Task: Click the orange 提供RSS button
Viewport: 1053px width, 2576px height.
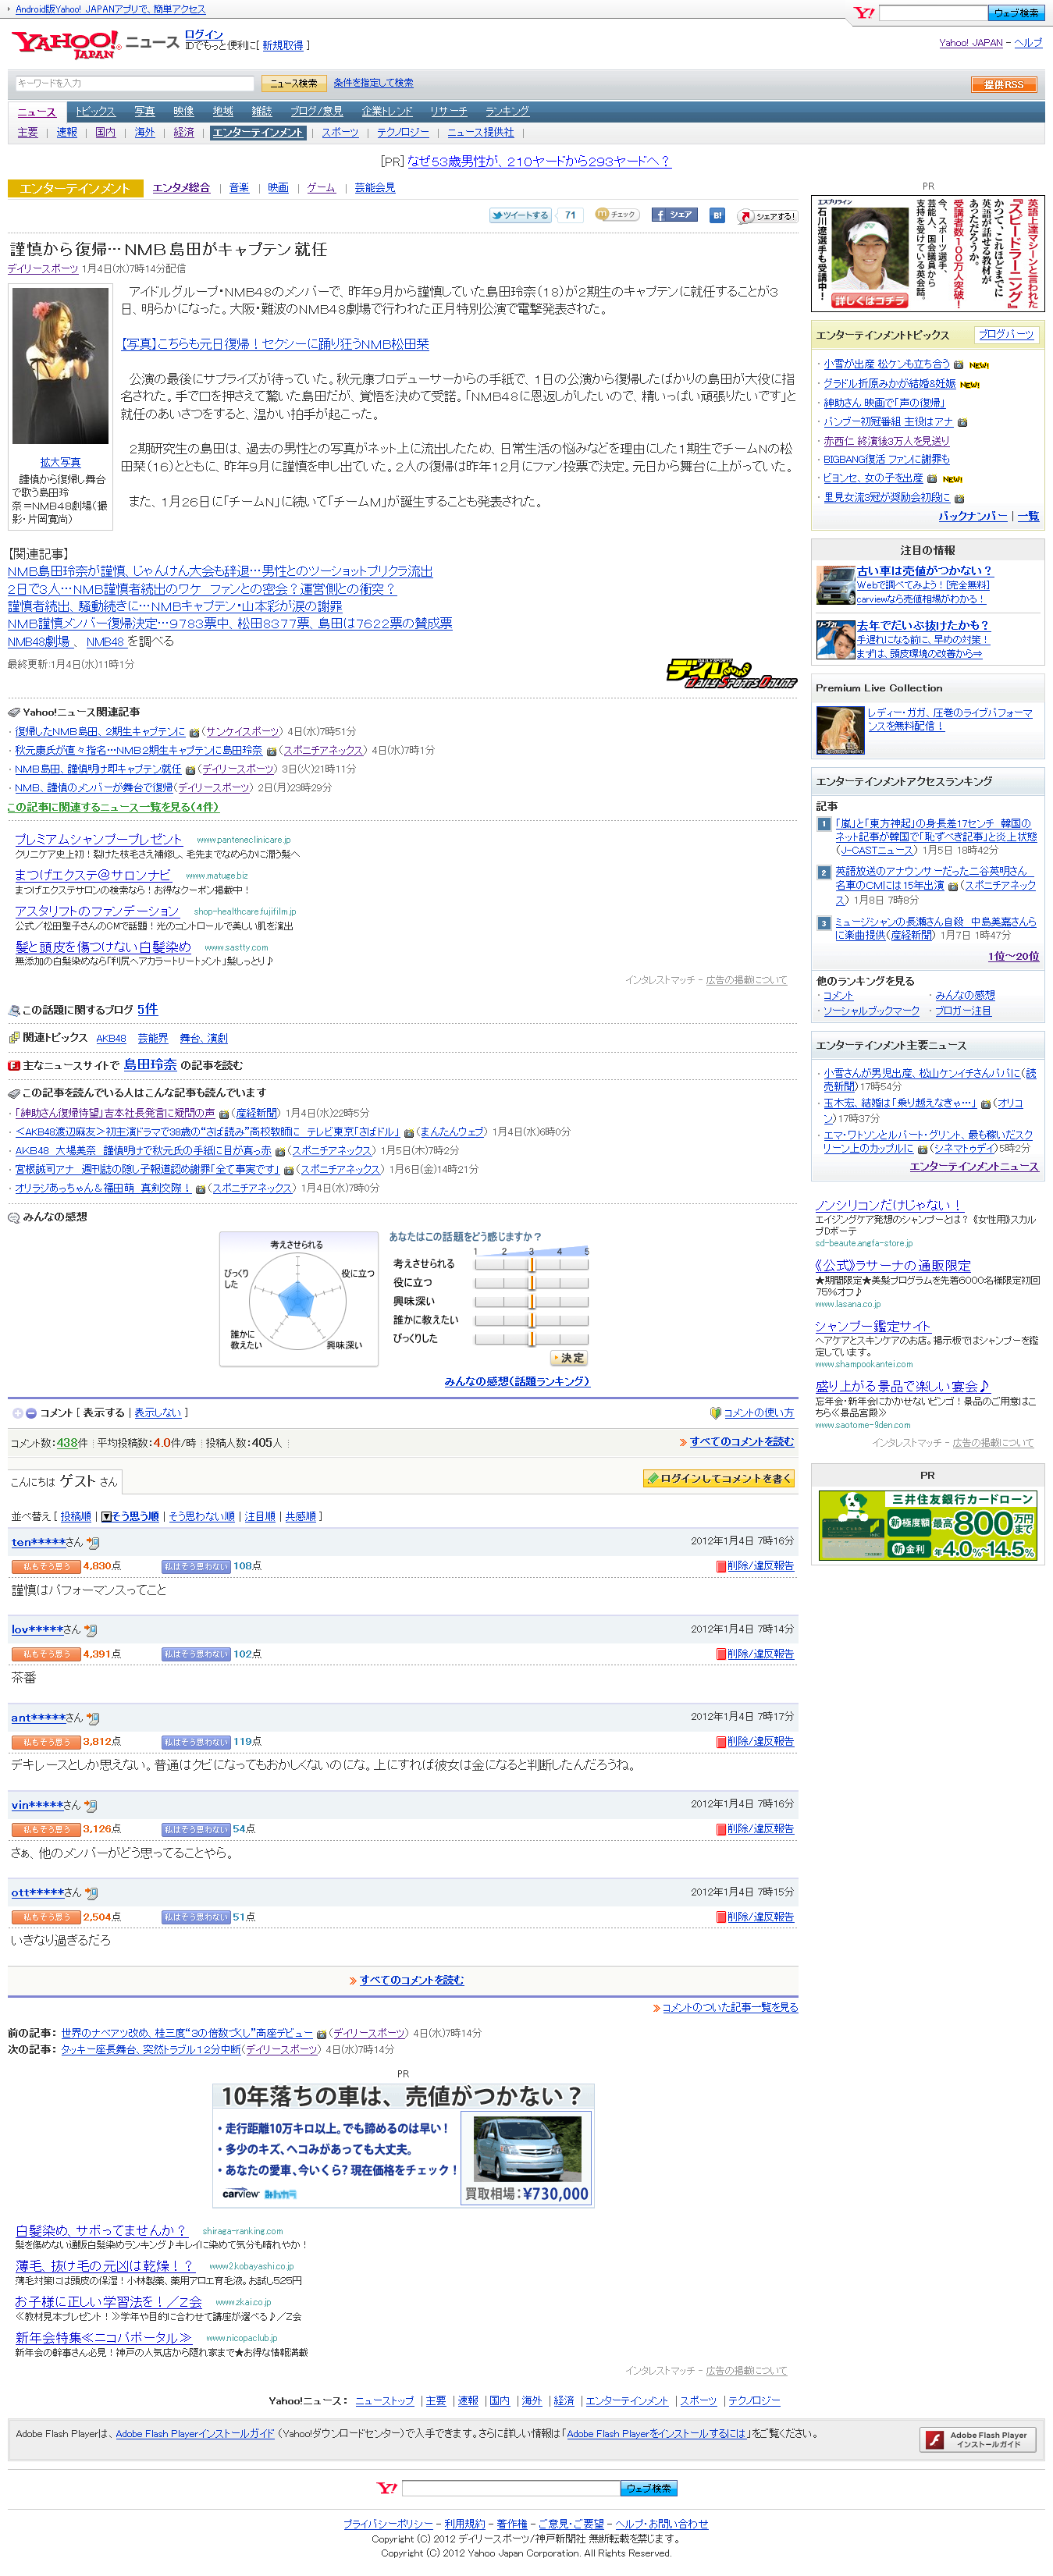Action: 1003,85
